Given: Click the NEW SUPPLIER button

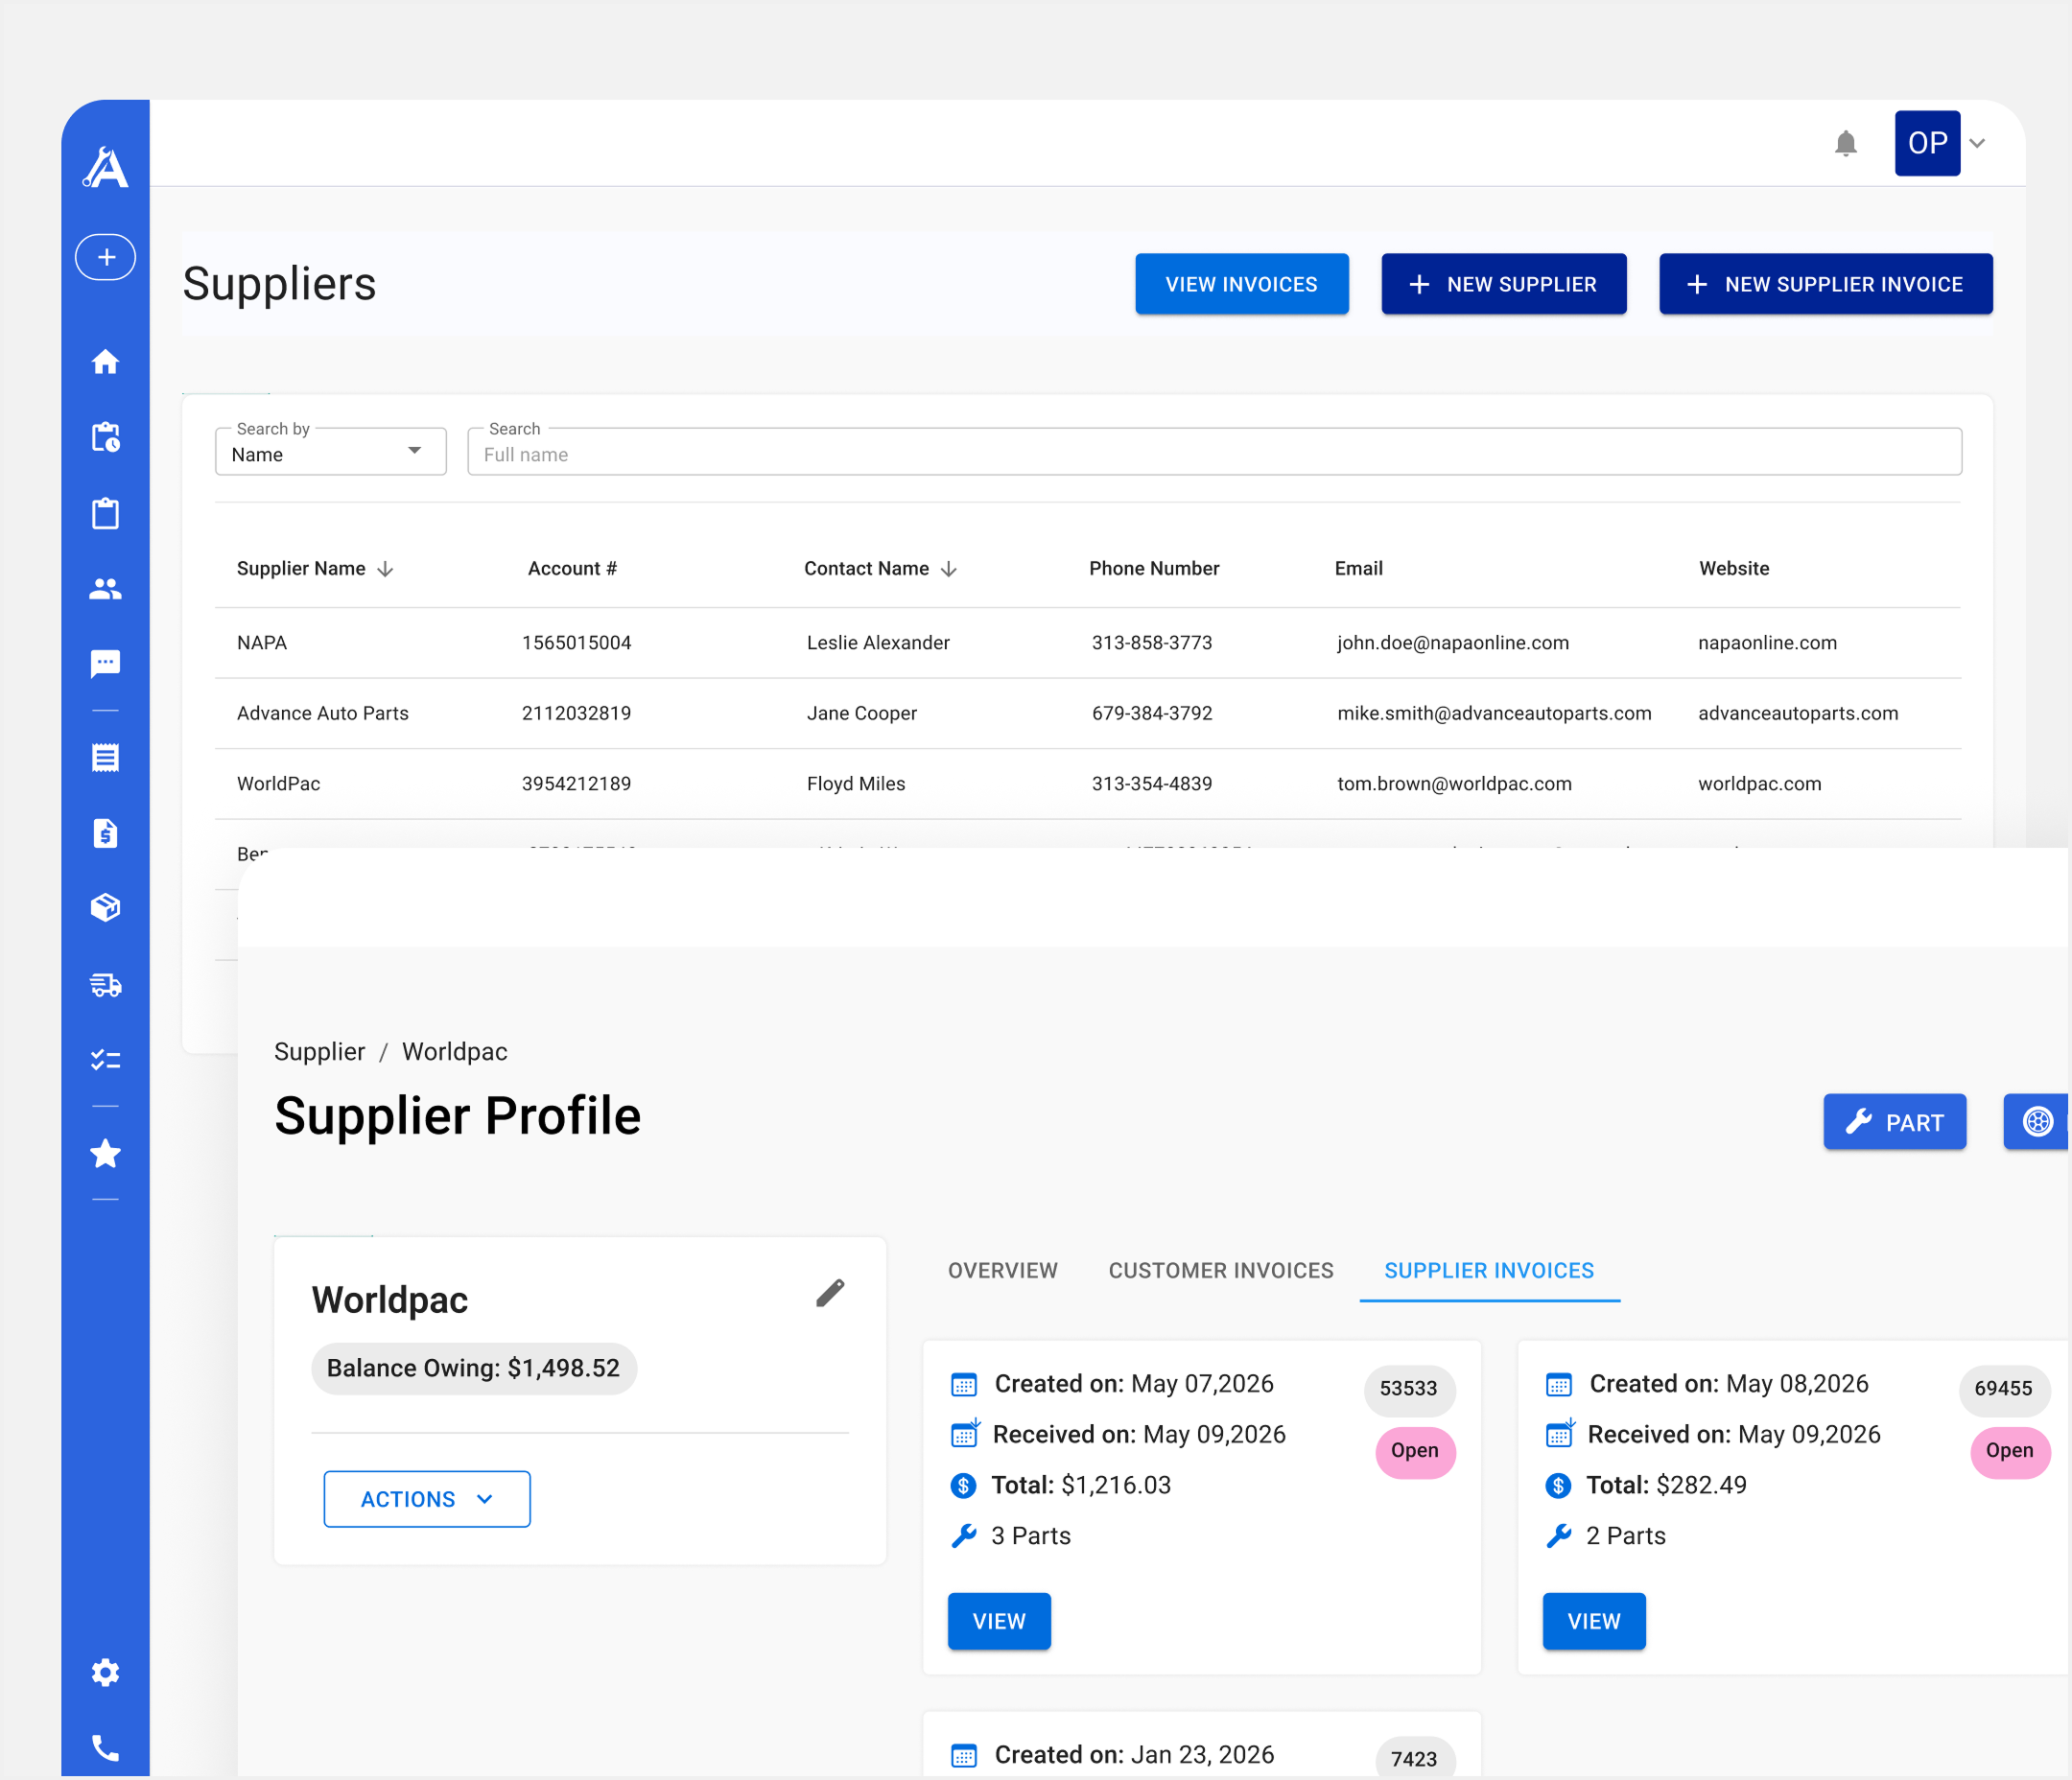Looking at the screenshot, I should tap(1503, 284).
